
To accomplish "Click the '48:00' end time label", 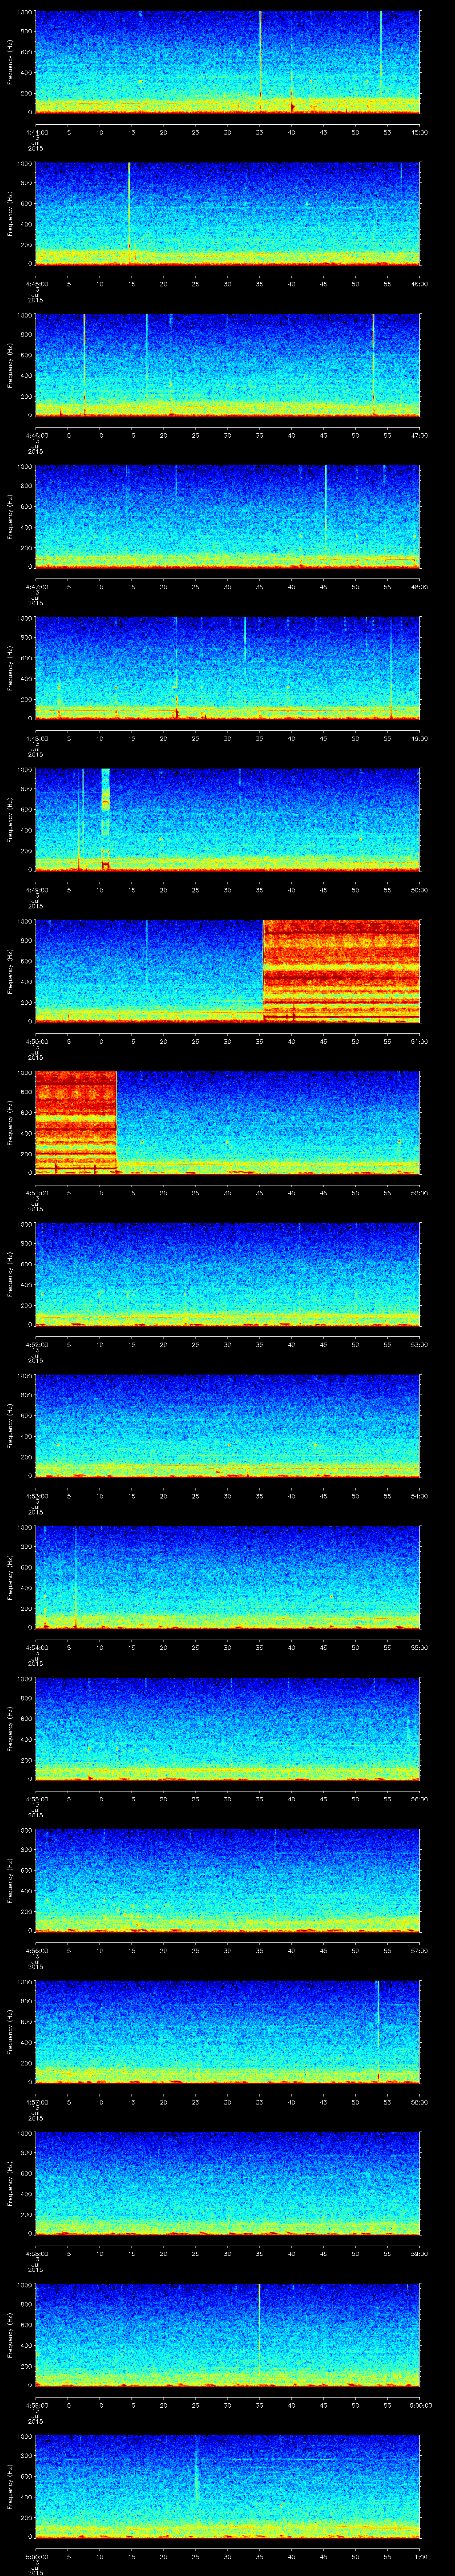I will pos(420,587).
